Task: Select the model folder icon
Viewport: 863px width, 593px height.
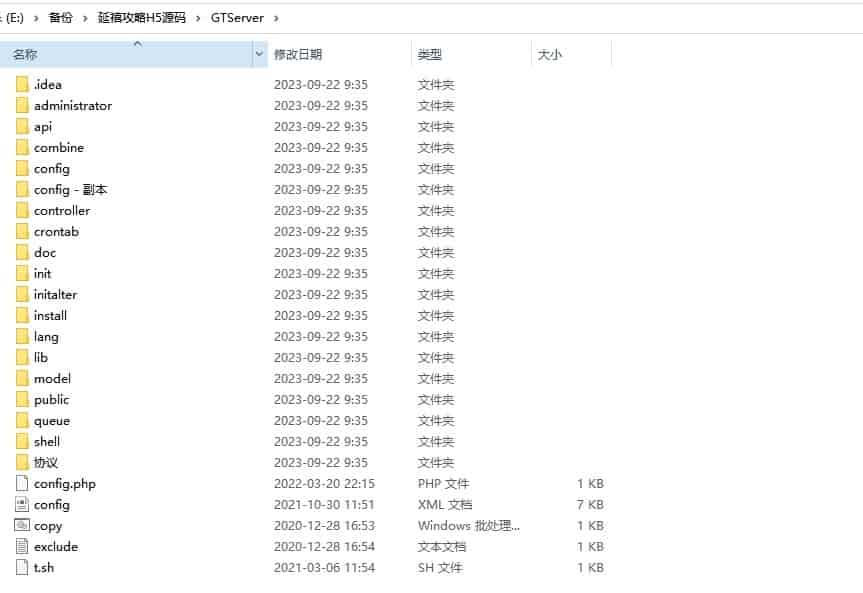Action: tap(22, 378)
